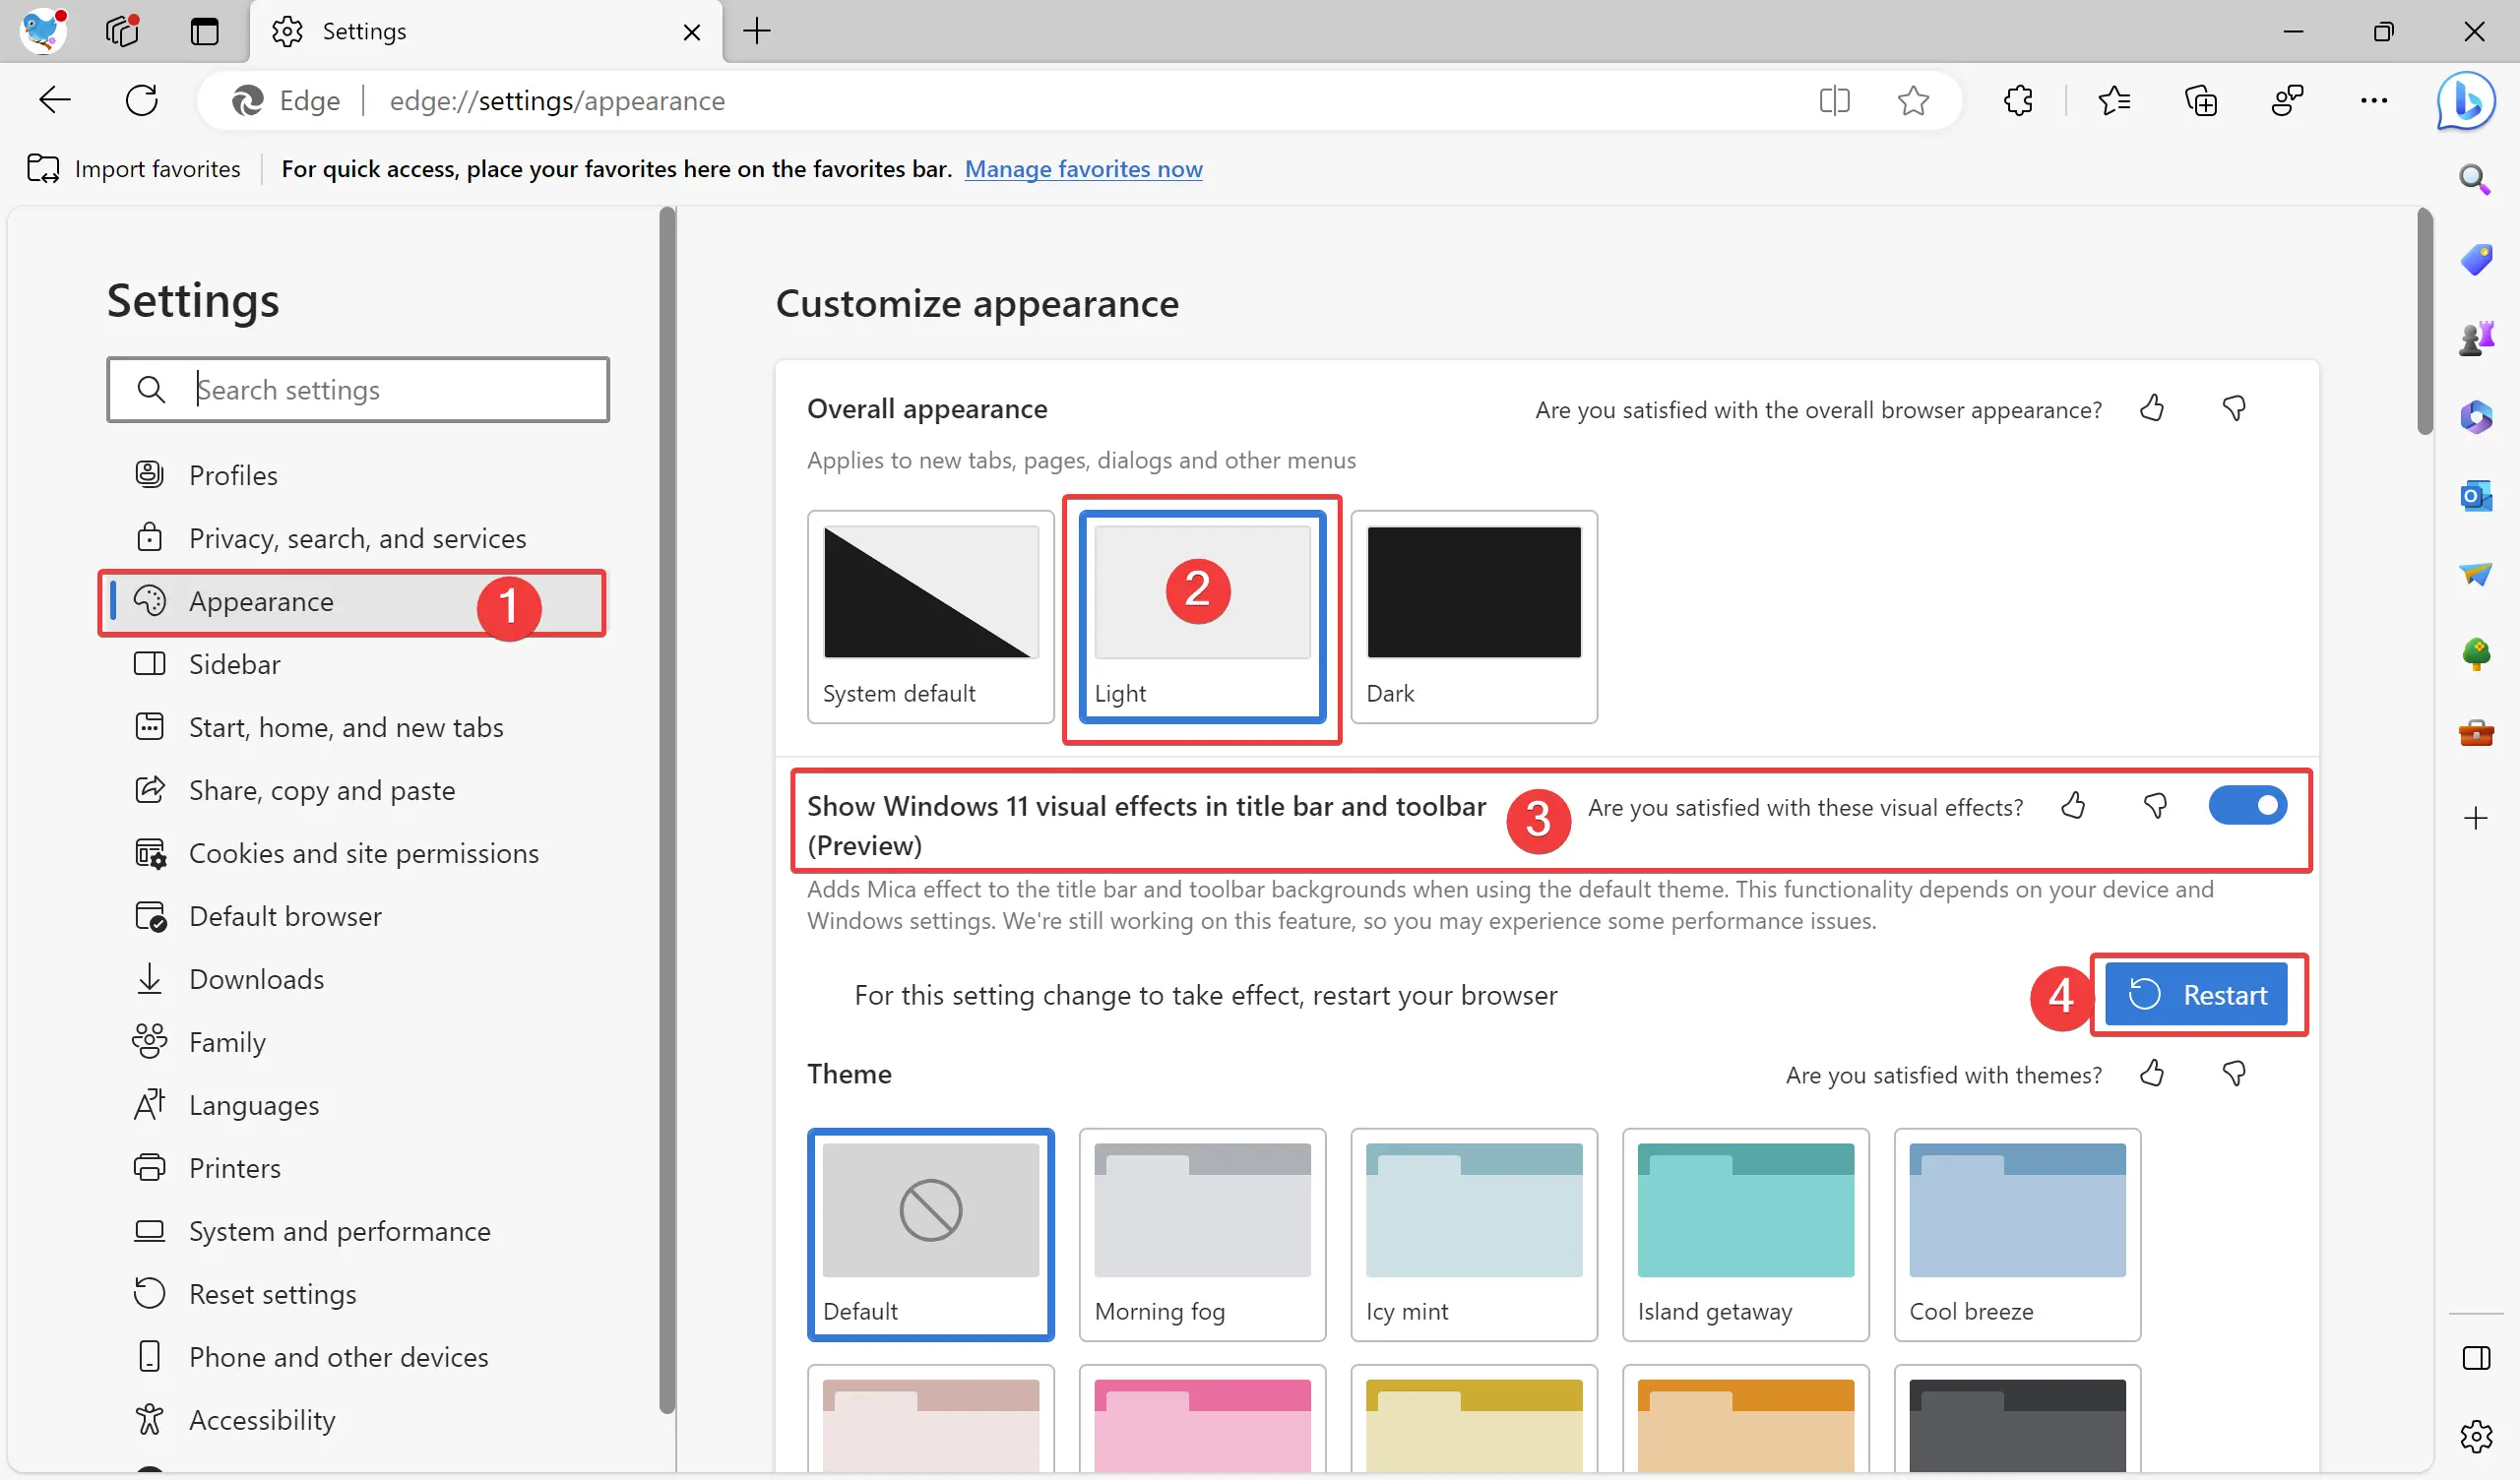Select the Icy mint theme
The width and height of the screenshot is (2520, 1480).
[x=1472, y=1235]
